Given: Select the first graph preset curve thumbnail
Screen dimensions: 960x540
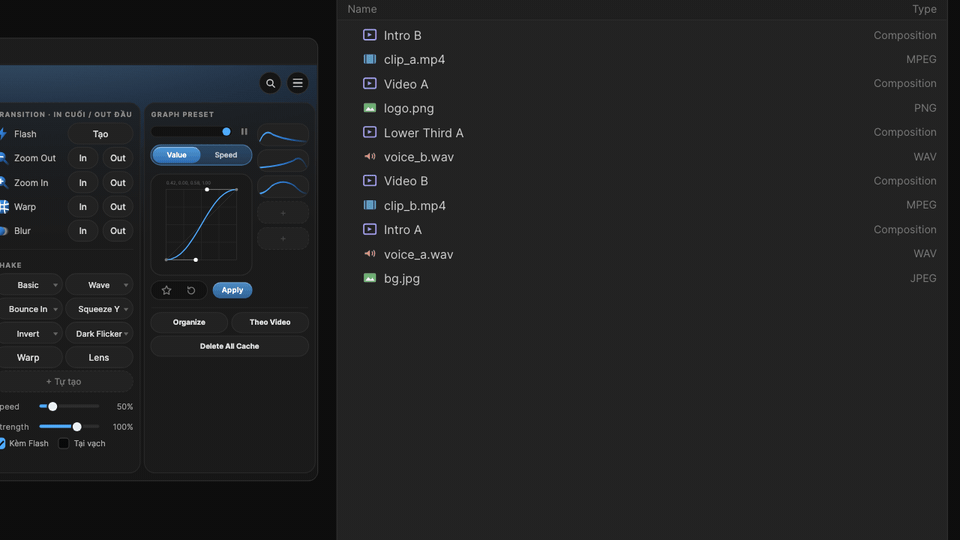Looking at the screenshot, I should (283, 135).
